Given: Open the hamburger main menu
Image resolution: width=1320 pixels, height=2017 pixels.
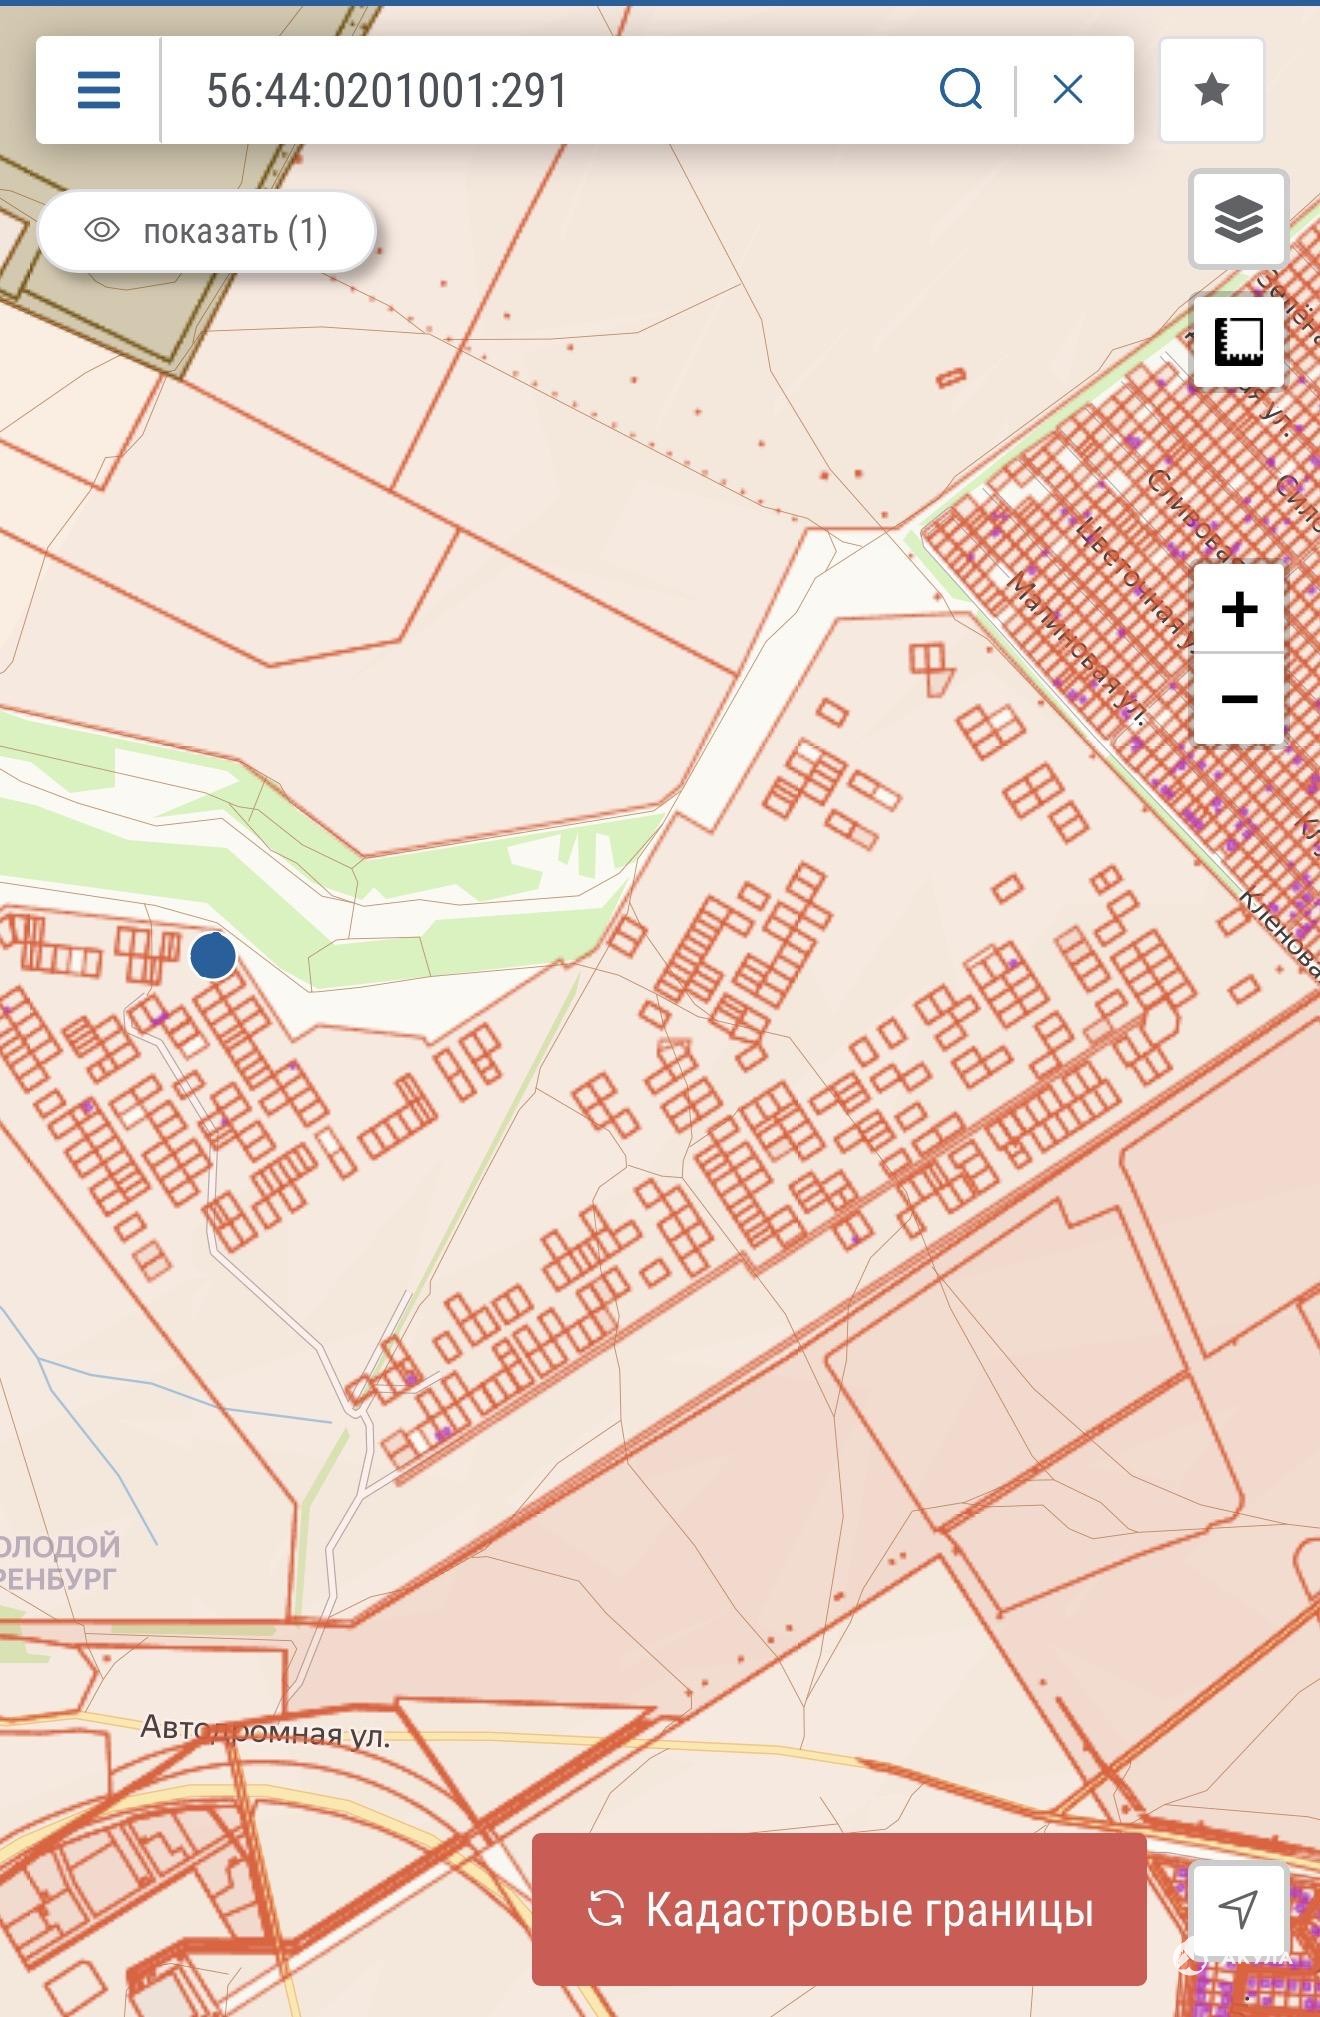Looking at the screenshot, I should pos(99,91).
